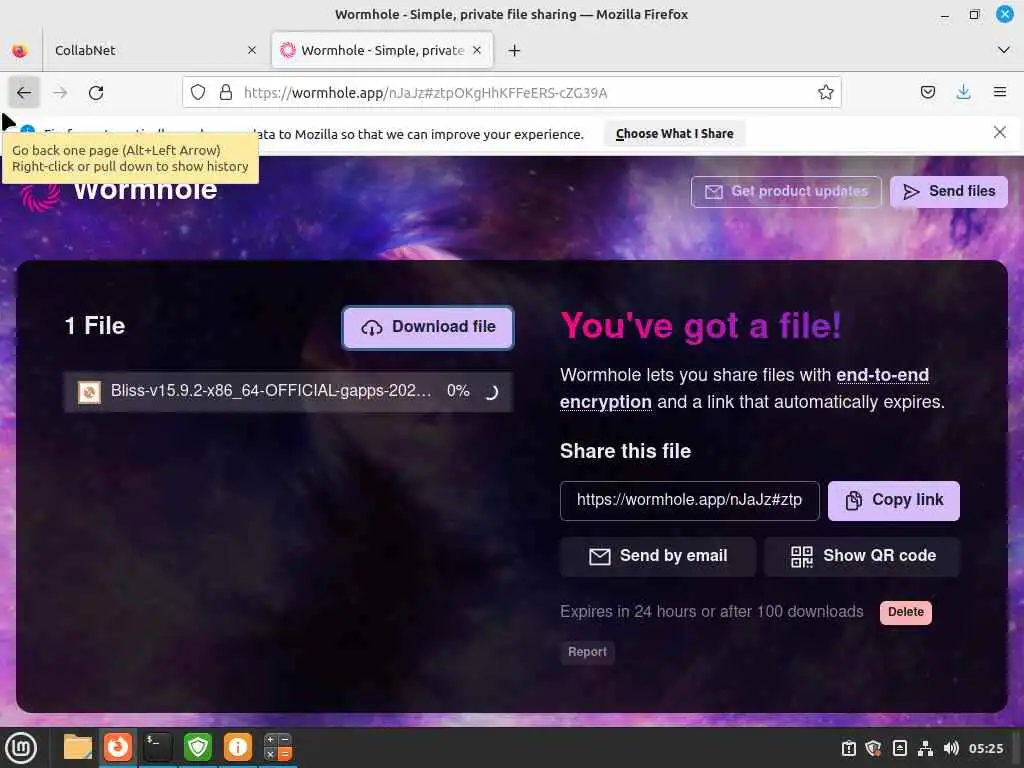The height and width of the screenshot is (768, 1024).
Task: Open the Linux Mint start menu
Action: point(22,748)
